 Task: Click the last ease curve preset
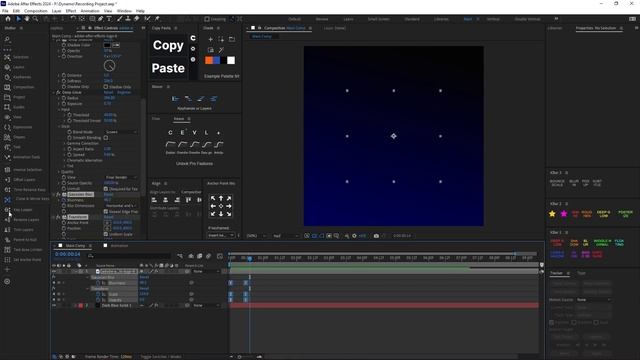[219, 144]
